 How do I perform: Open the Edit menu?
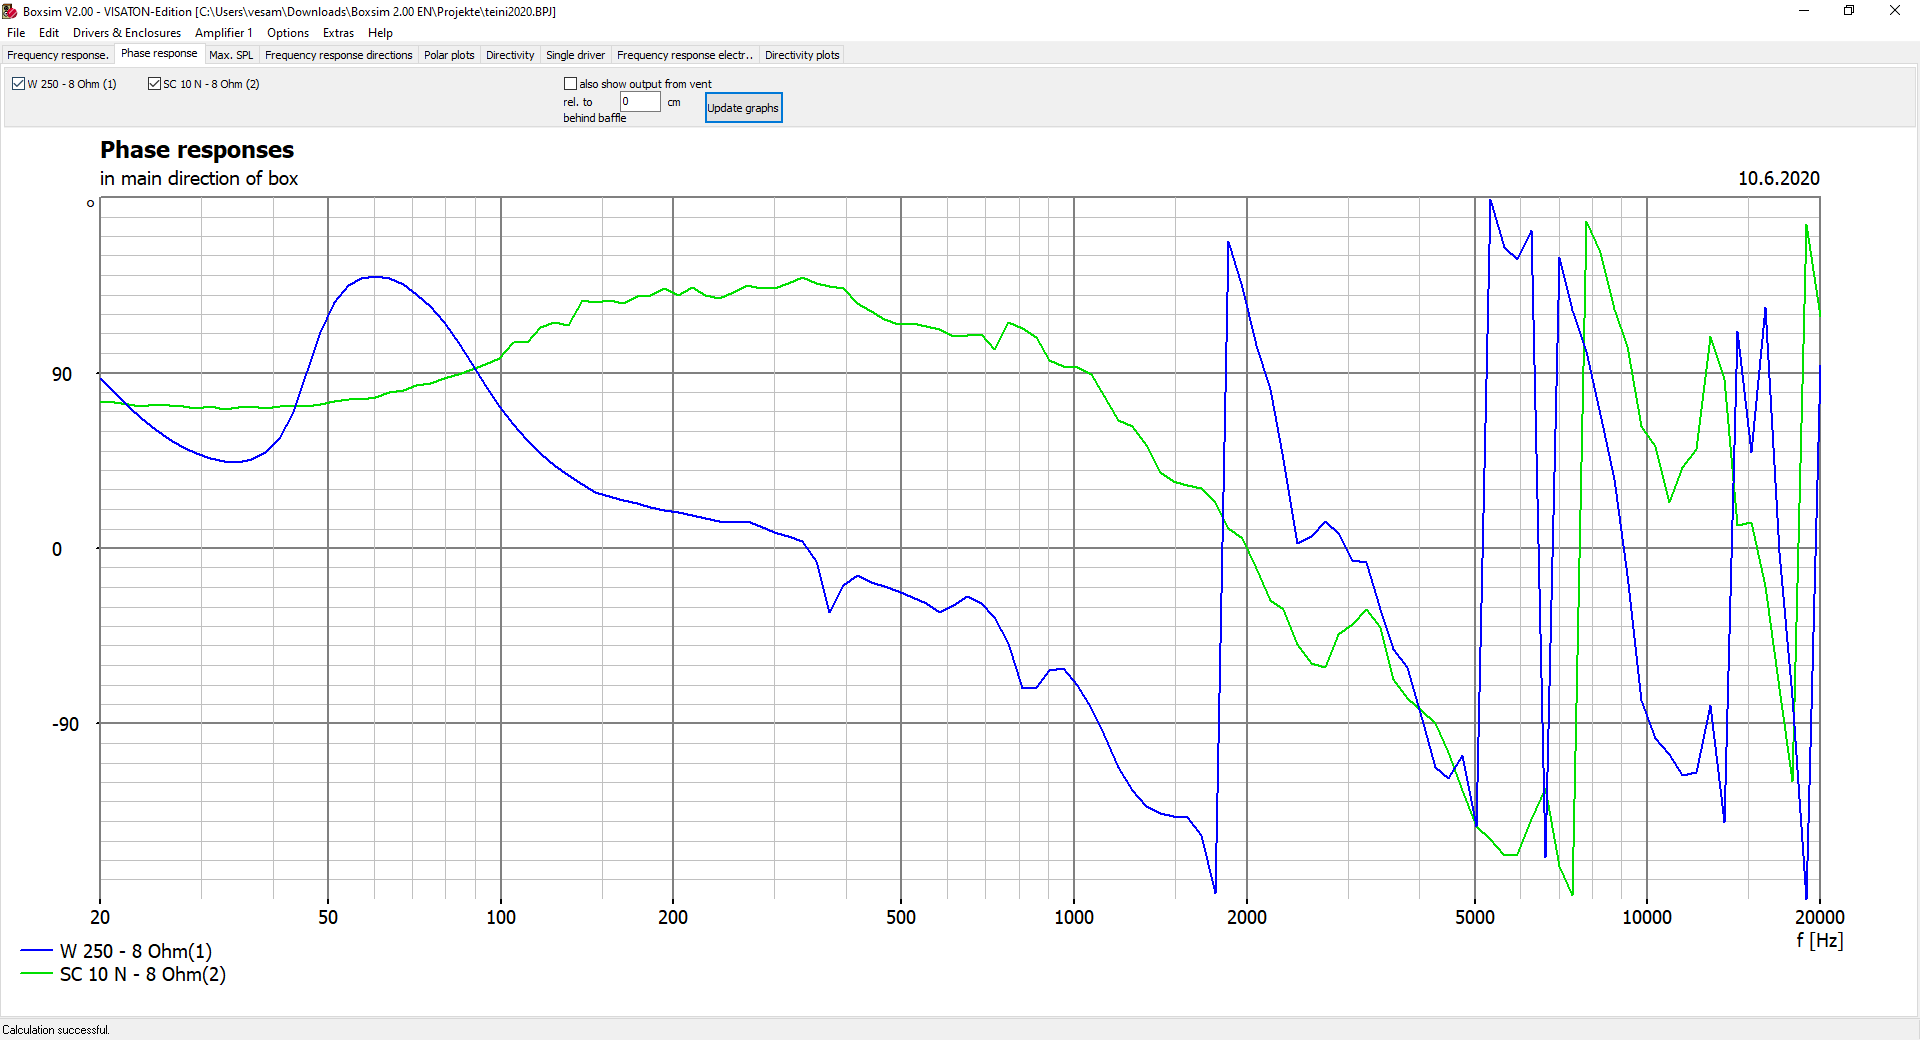point(49,33)
